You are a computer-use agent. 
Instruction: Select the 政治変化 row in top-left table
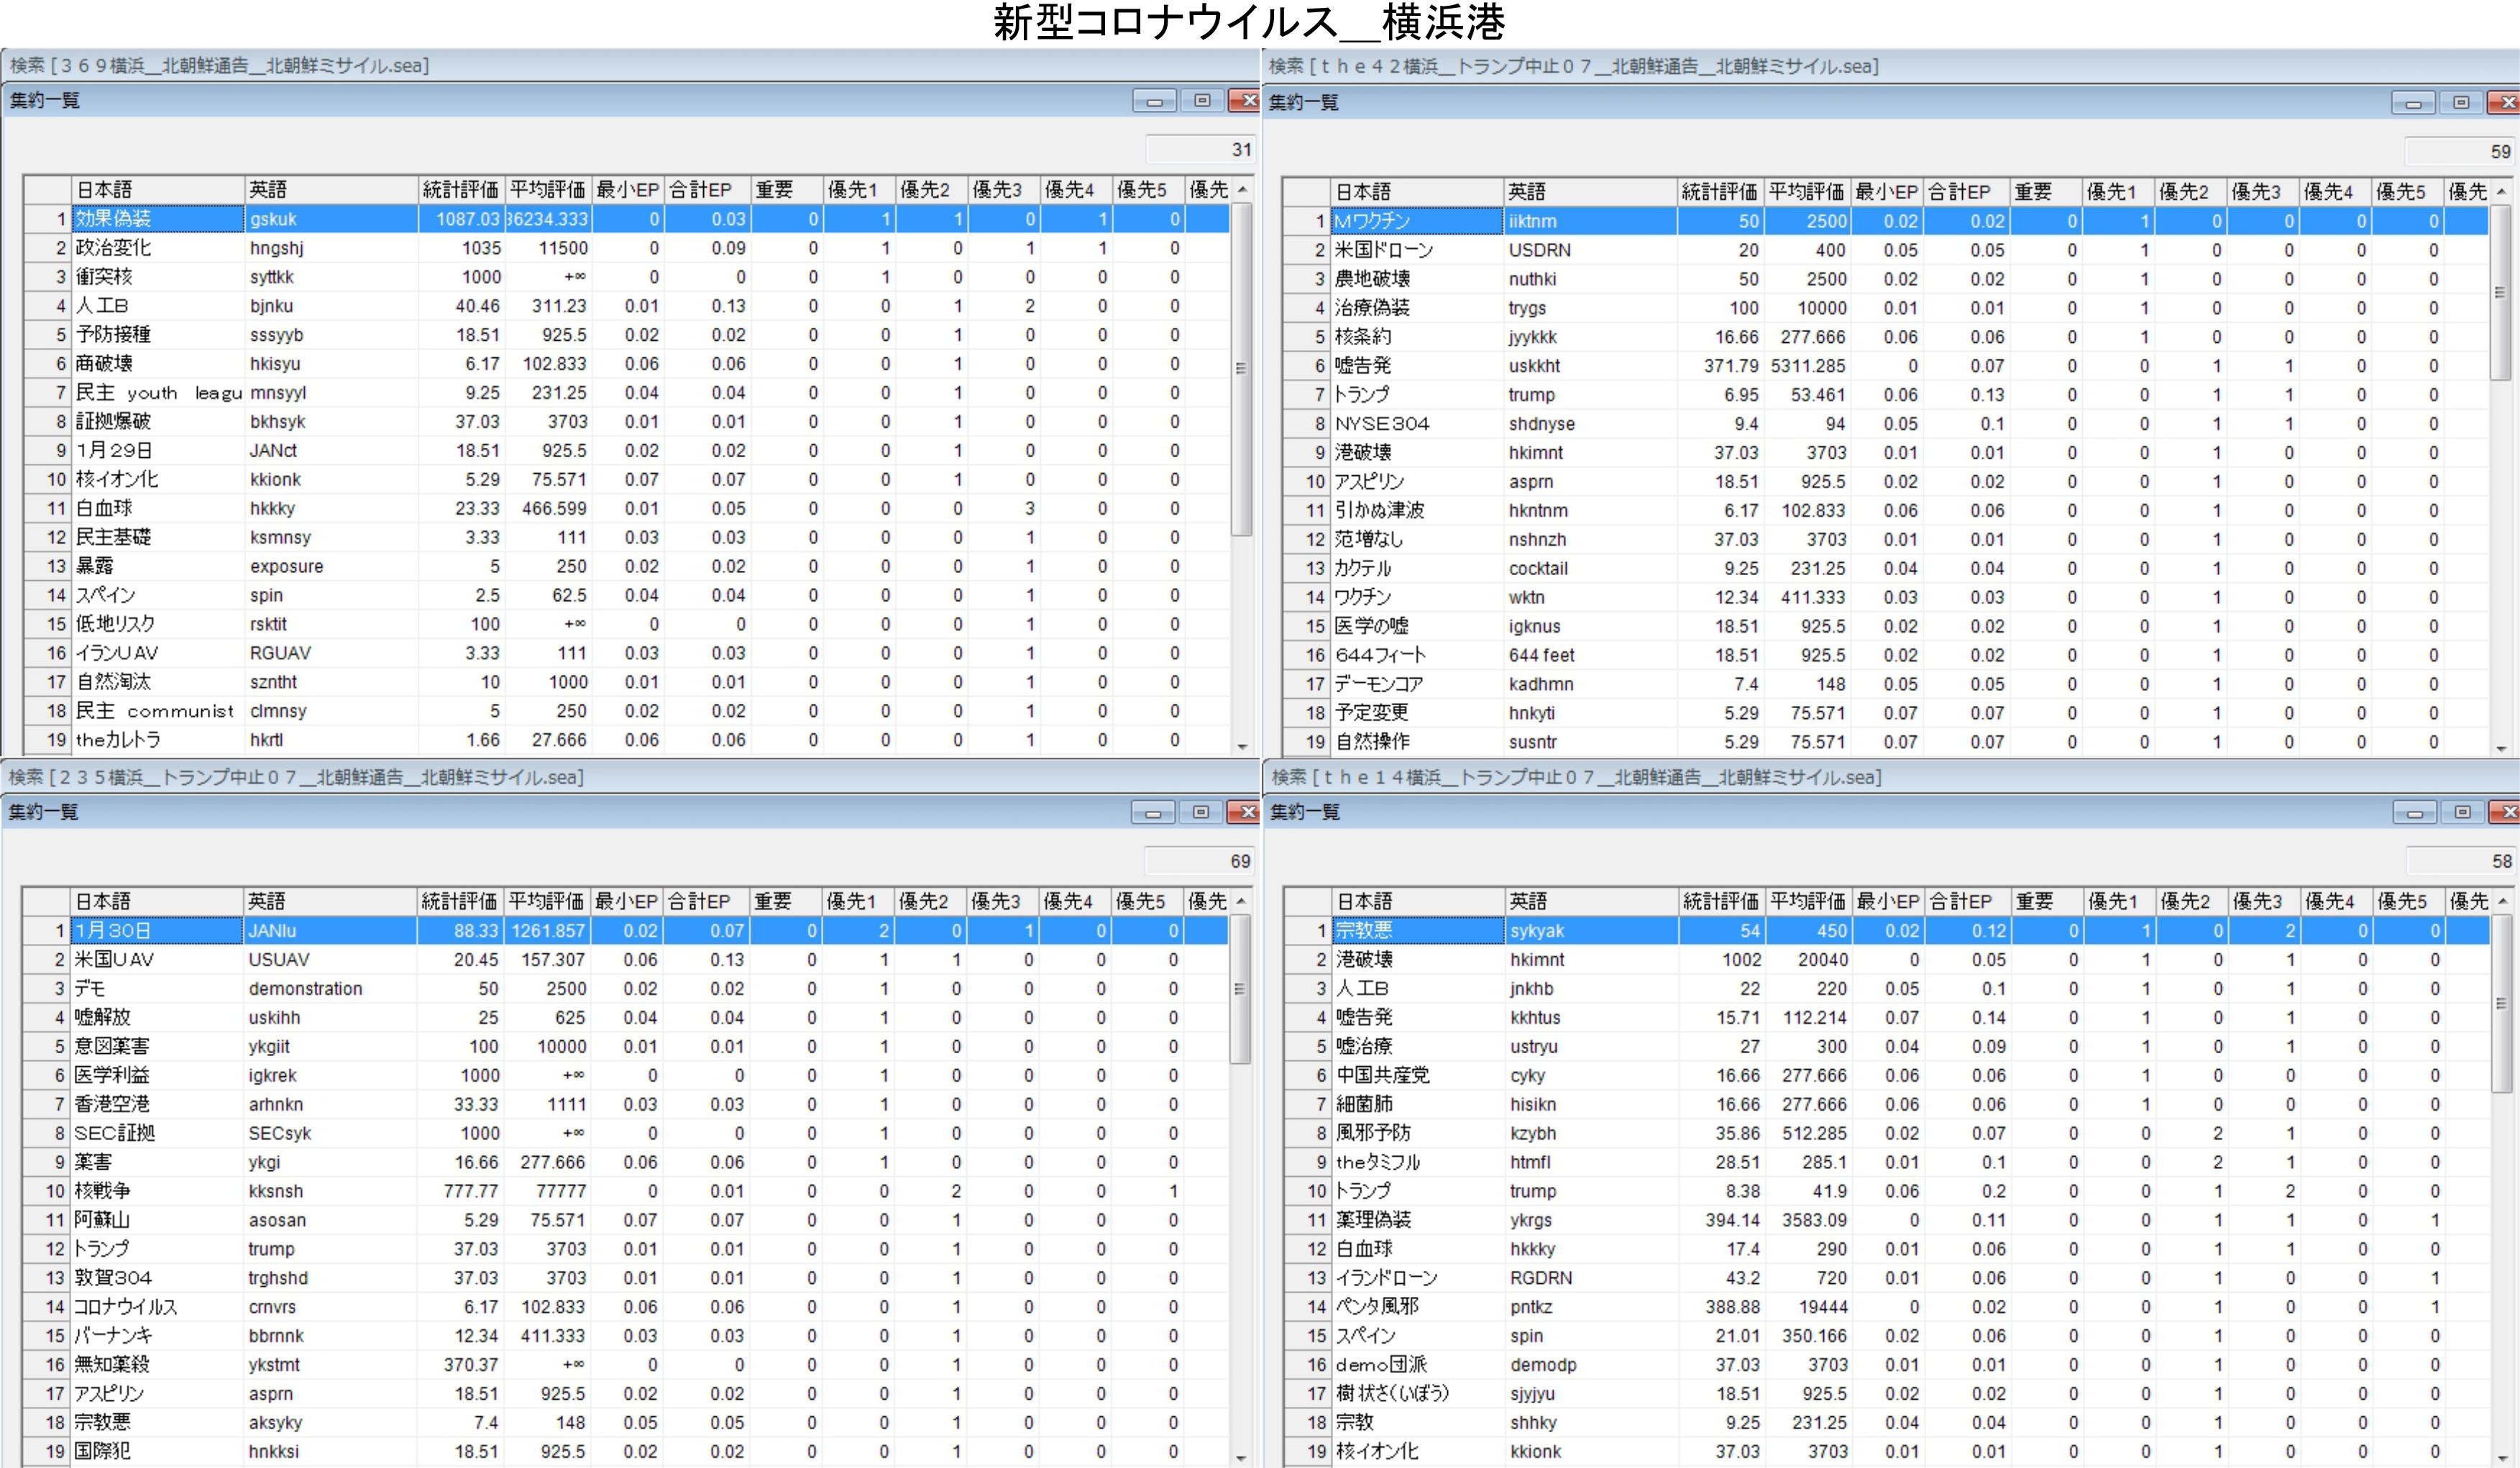[114, 248]
